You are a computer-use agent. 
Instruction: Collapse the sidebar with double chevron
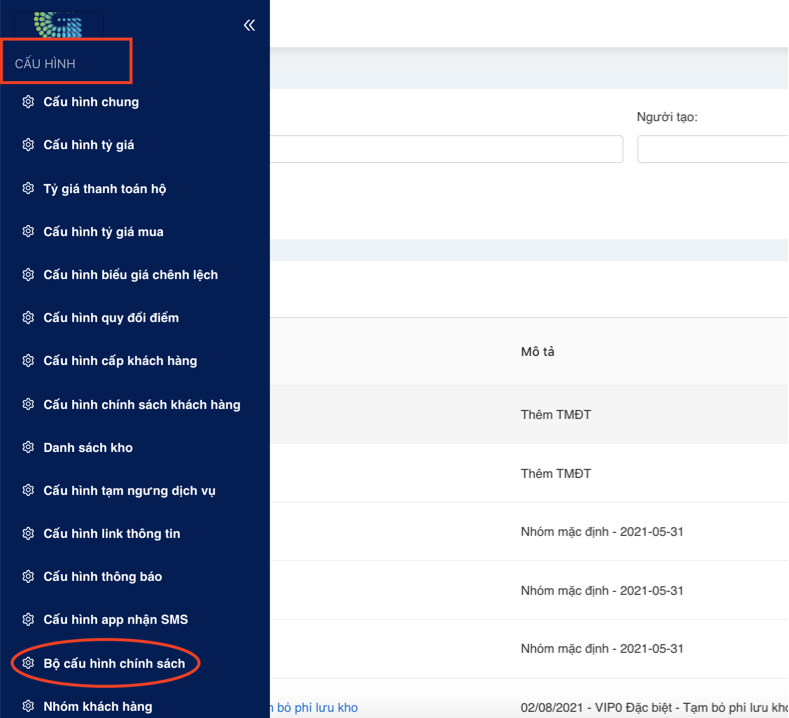point(249,25)
